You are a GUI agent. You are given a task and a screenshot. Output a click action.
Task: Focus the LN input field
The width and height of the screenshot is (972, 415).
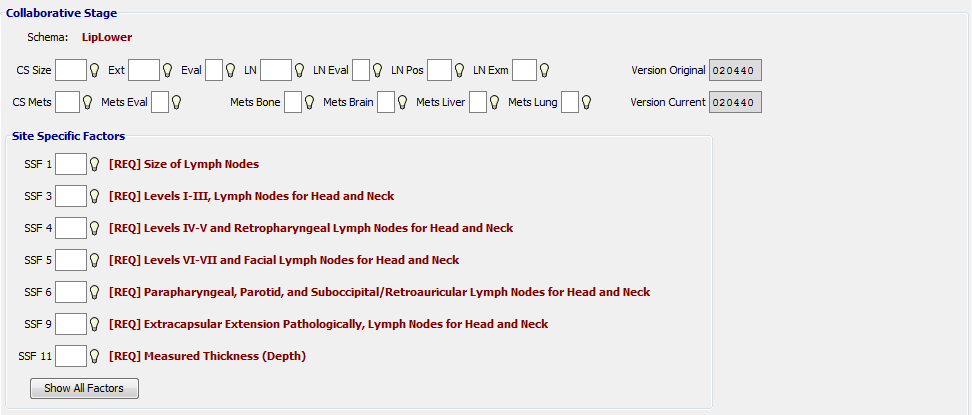[x=276, y=70]
